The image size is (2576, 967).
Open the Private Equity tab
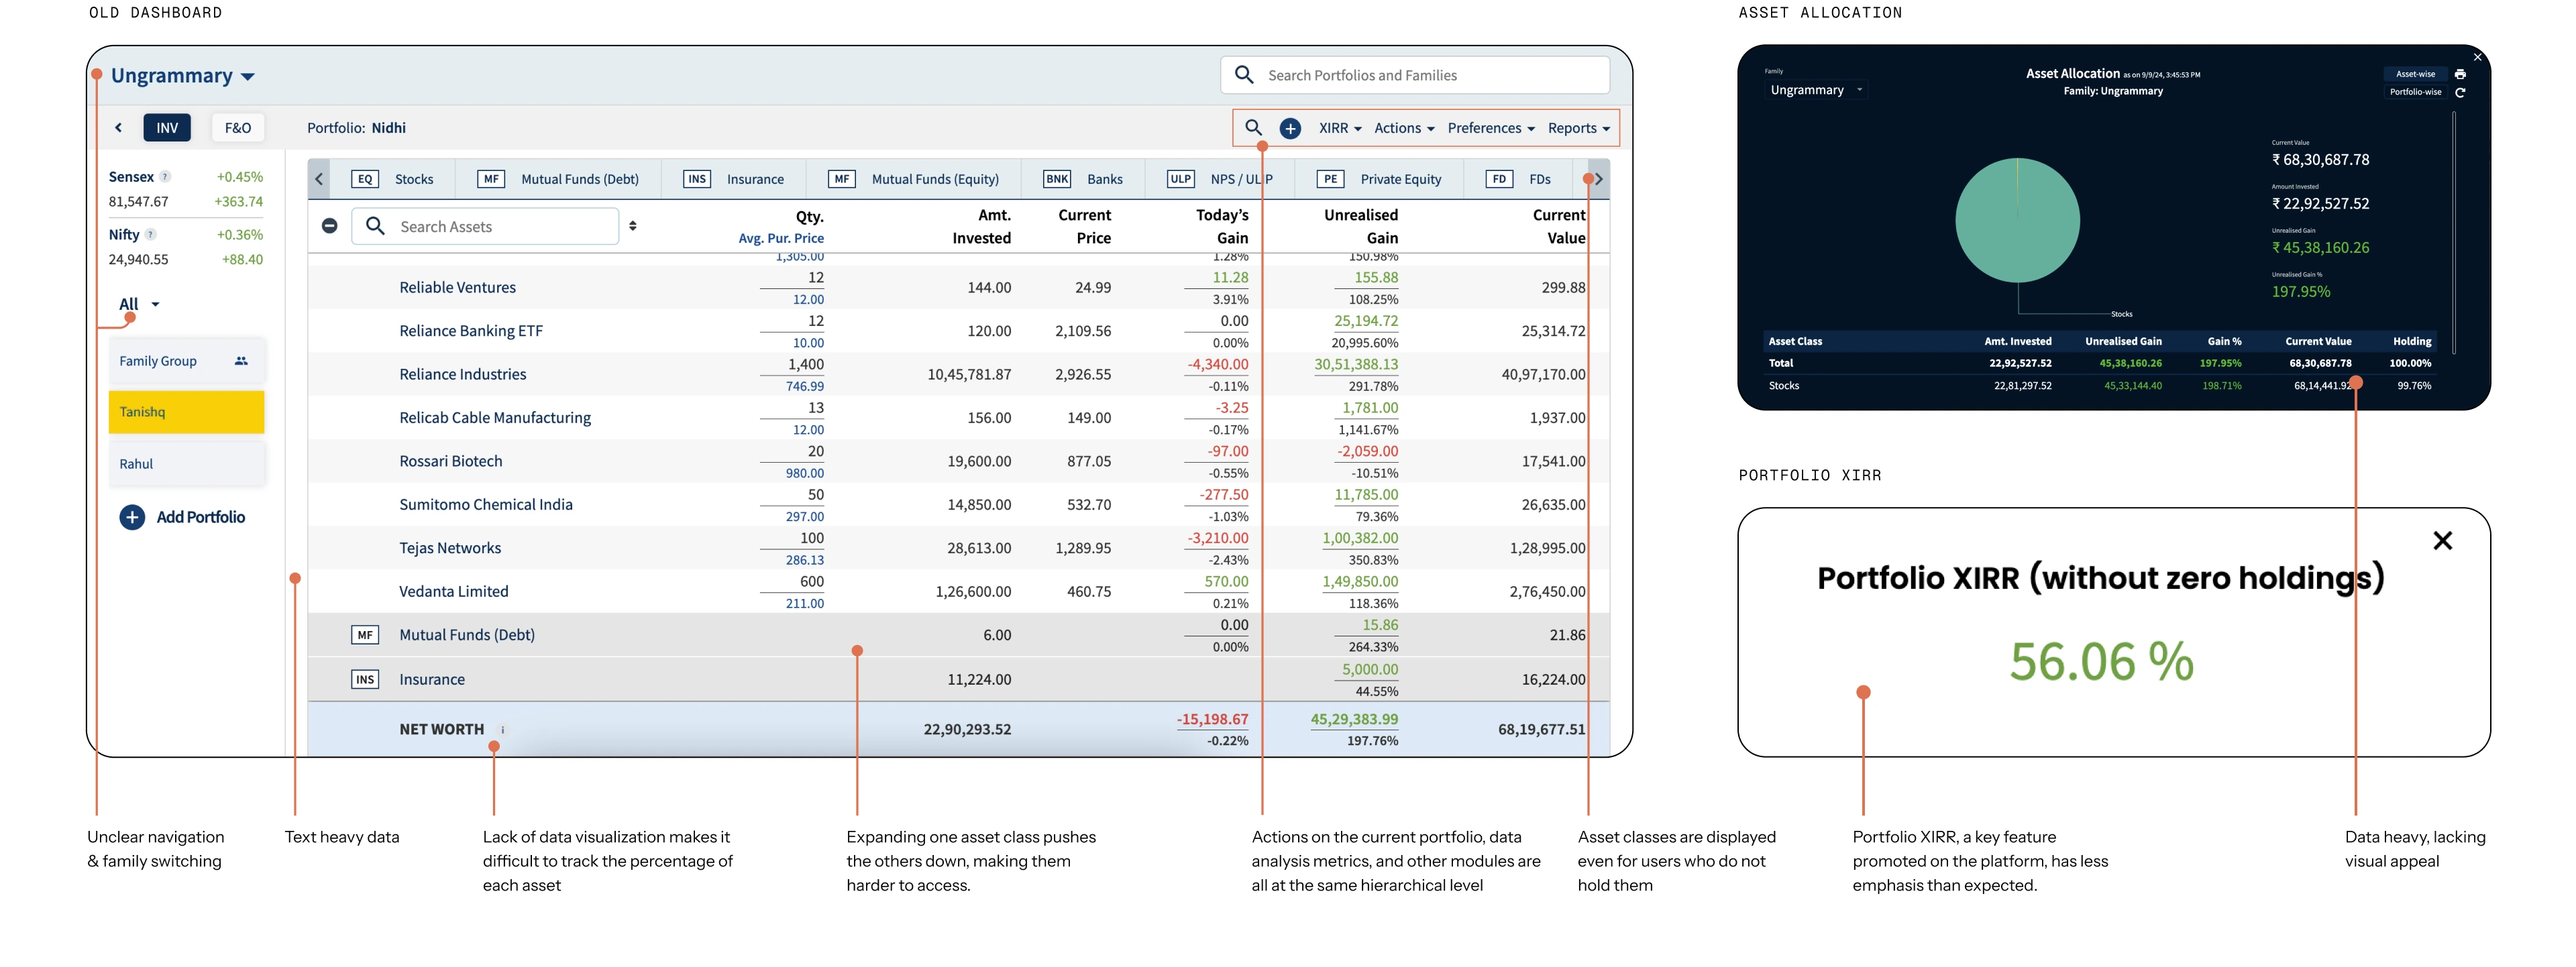(x=1380, y=179)
